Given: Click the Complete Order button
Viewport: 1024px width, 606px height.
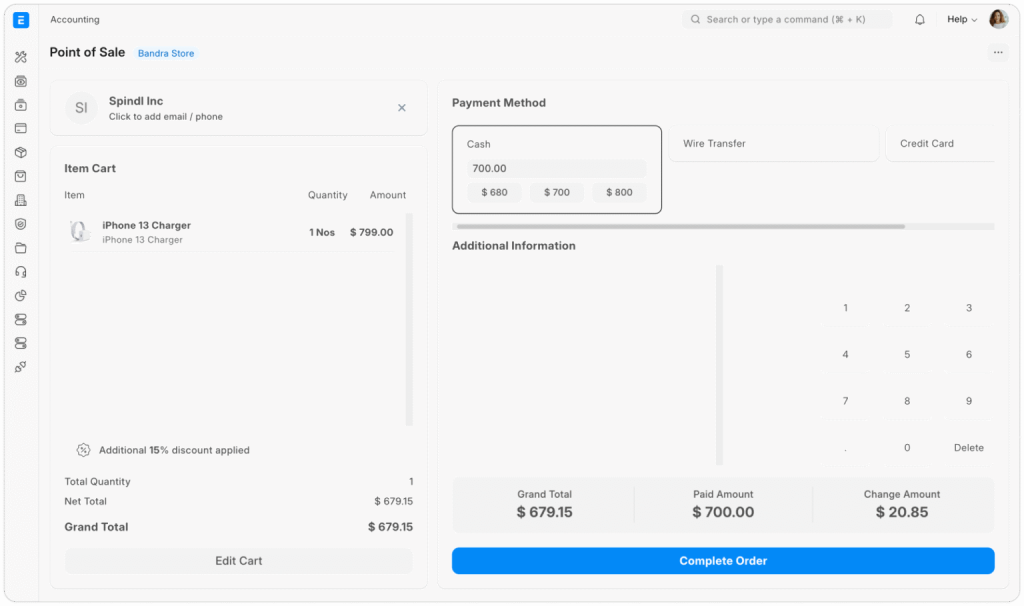Looking at the screenshot, I should 723,561.
